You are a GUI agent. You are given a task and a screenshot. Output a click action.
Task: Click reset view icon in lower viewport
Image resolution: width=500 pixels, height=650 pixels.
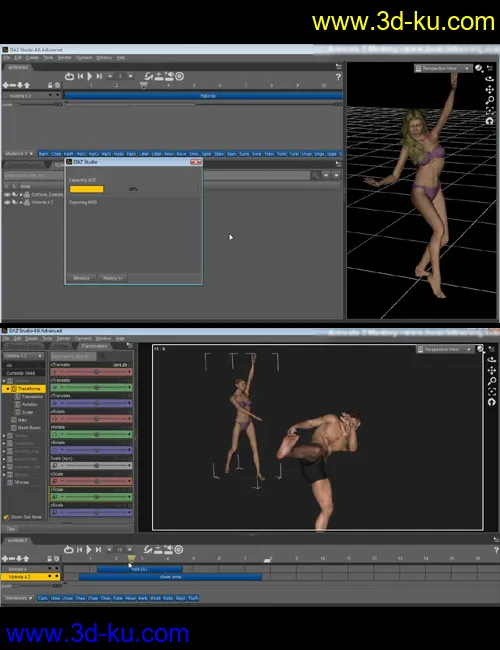(491, 402)
